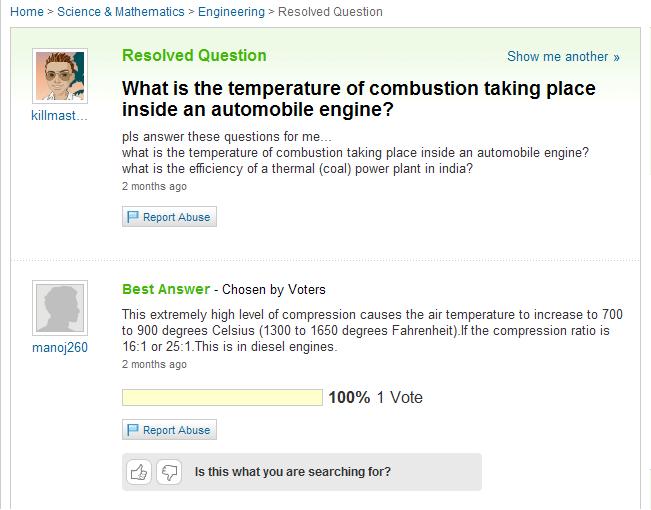Click the question title about combustion temperature
Screen dimensions: 651x510
pyautogui.click(x=359, y=99)
